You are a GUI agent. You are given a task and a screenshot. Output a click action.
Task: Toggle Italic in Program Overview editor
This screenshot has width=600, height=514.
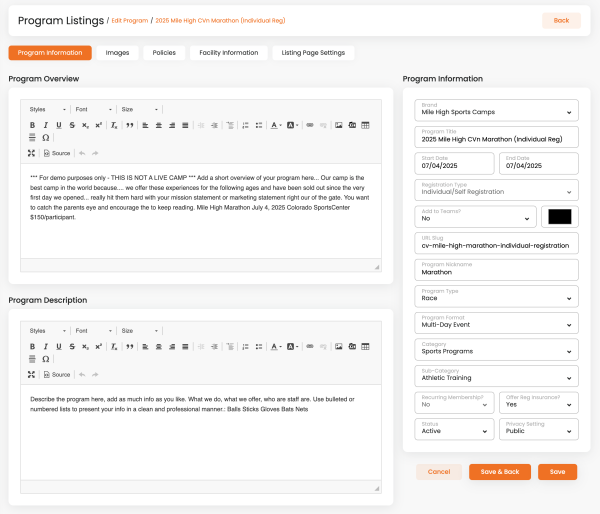coord(46,125)
